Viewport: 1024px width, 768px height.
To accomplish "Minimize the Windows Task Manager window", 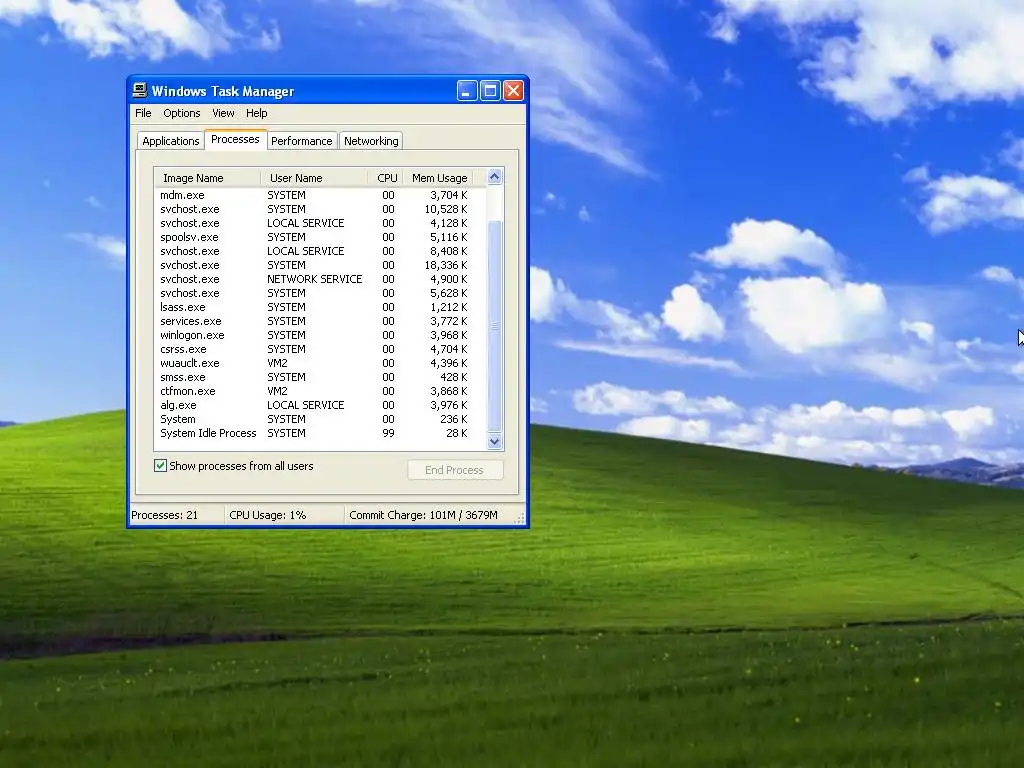I will click(466, 91).
